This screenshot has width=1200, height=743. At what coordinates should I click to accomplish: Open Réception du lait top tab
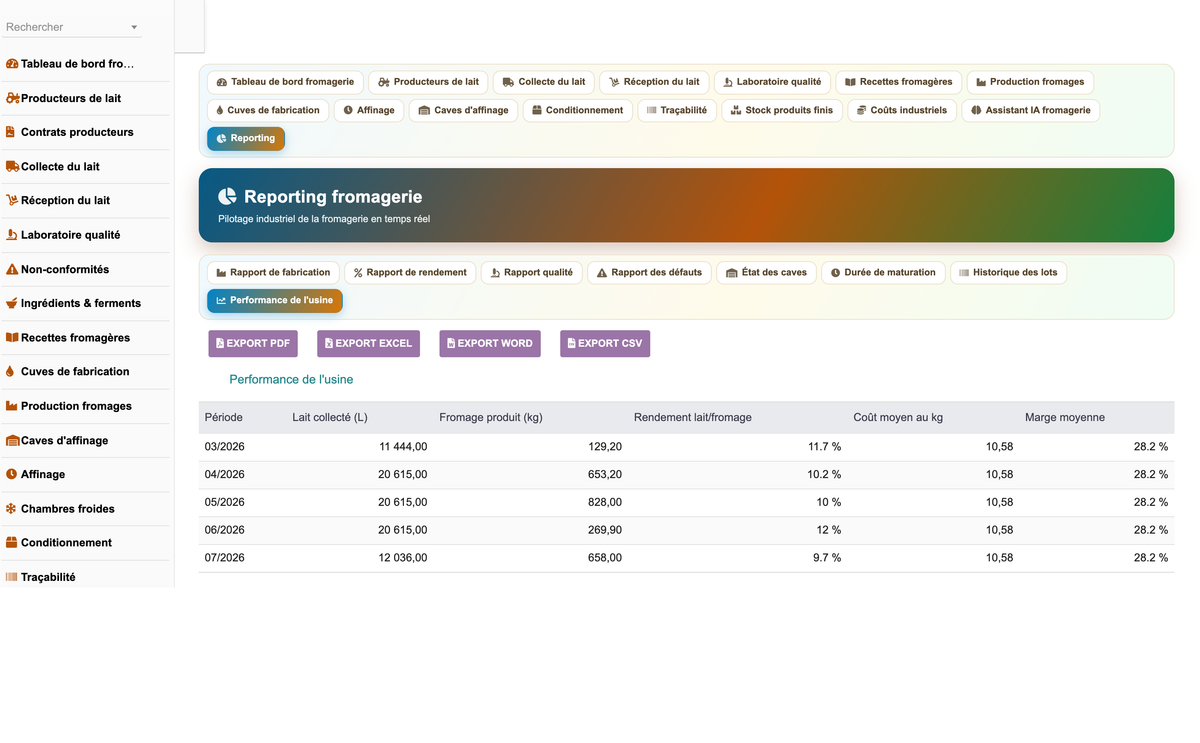pyautogui.click(x=655, y=82)
